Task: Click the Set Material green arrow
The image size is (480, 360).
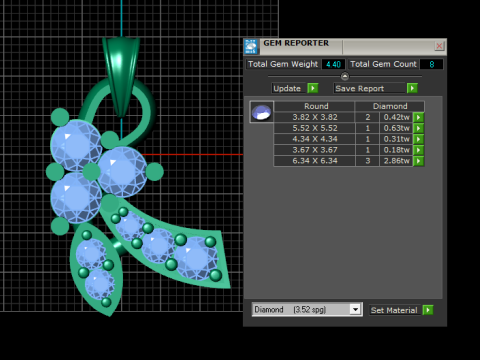Action: (x=428, y=310)
